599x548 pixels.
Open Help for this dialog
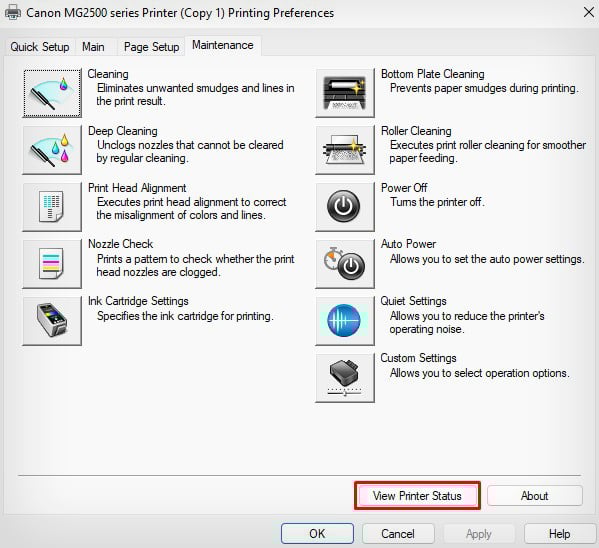point(559,533)
